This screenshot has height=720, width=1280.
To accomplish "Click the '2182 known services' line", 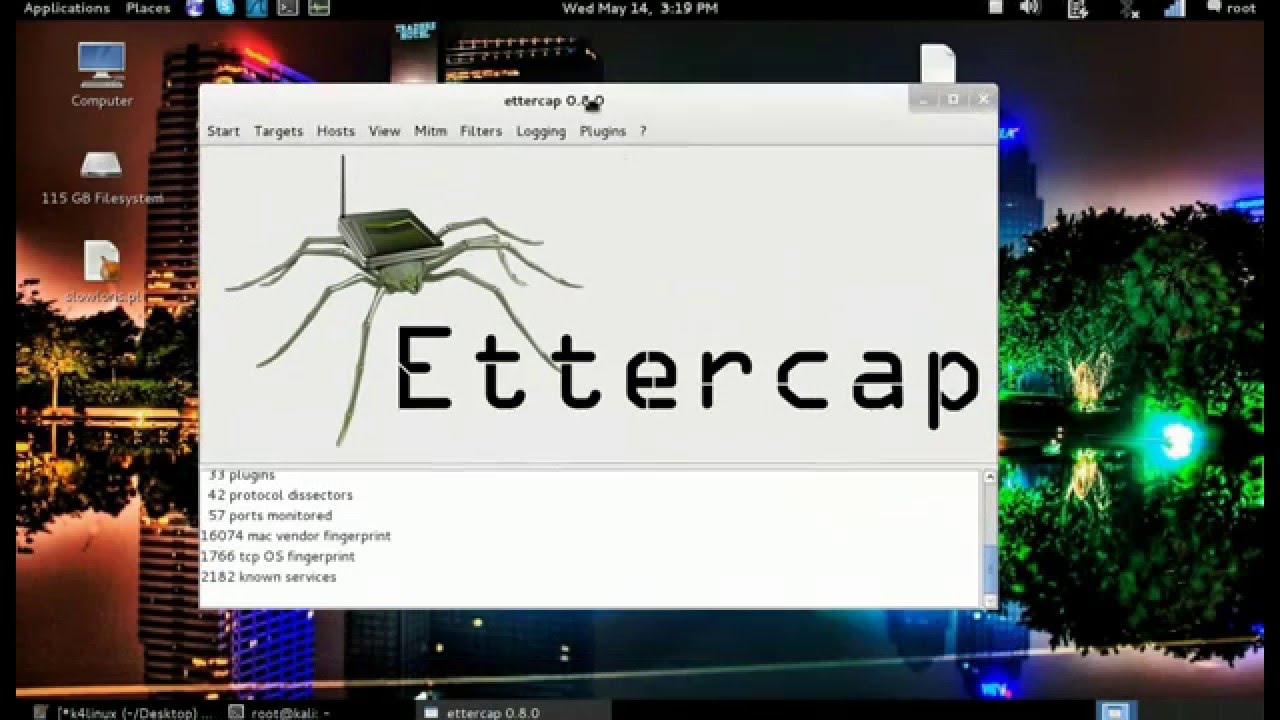I will click(268, 577).
